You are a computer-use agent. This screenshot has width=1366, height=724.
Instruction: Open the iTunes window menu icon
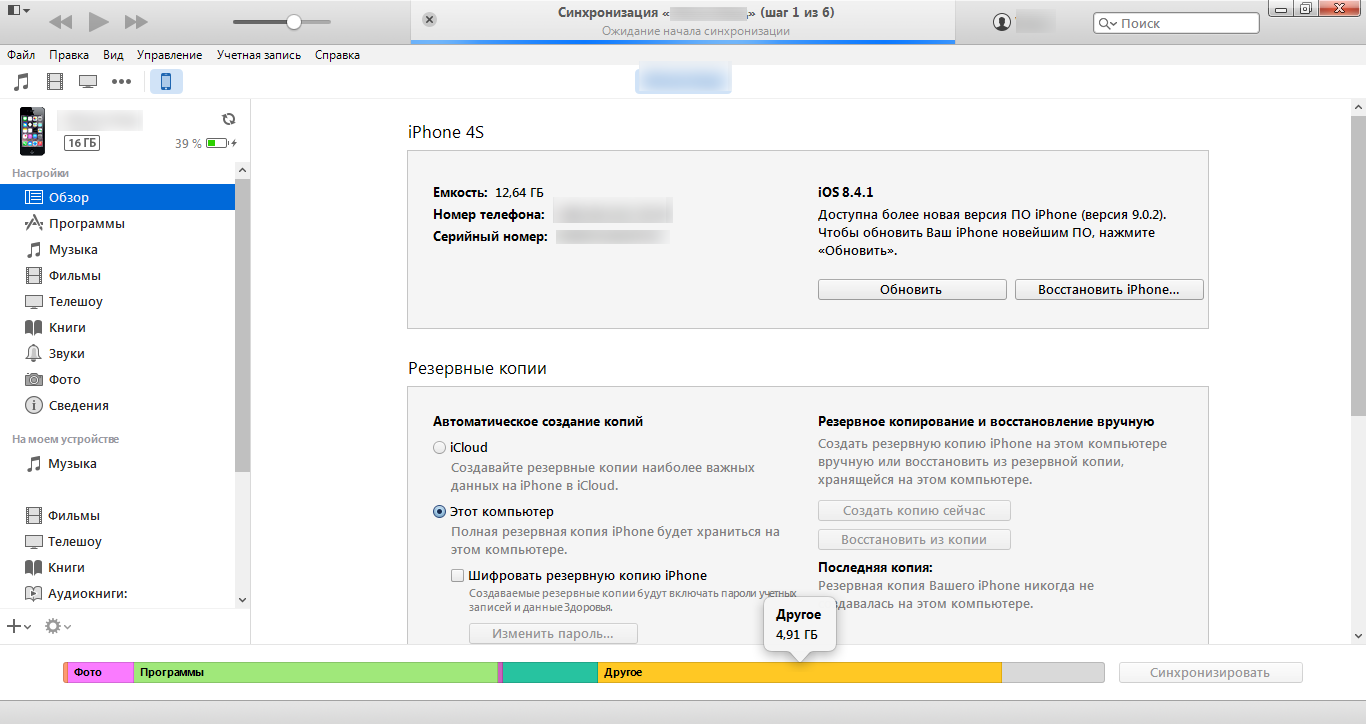17,10
